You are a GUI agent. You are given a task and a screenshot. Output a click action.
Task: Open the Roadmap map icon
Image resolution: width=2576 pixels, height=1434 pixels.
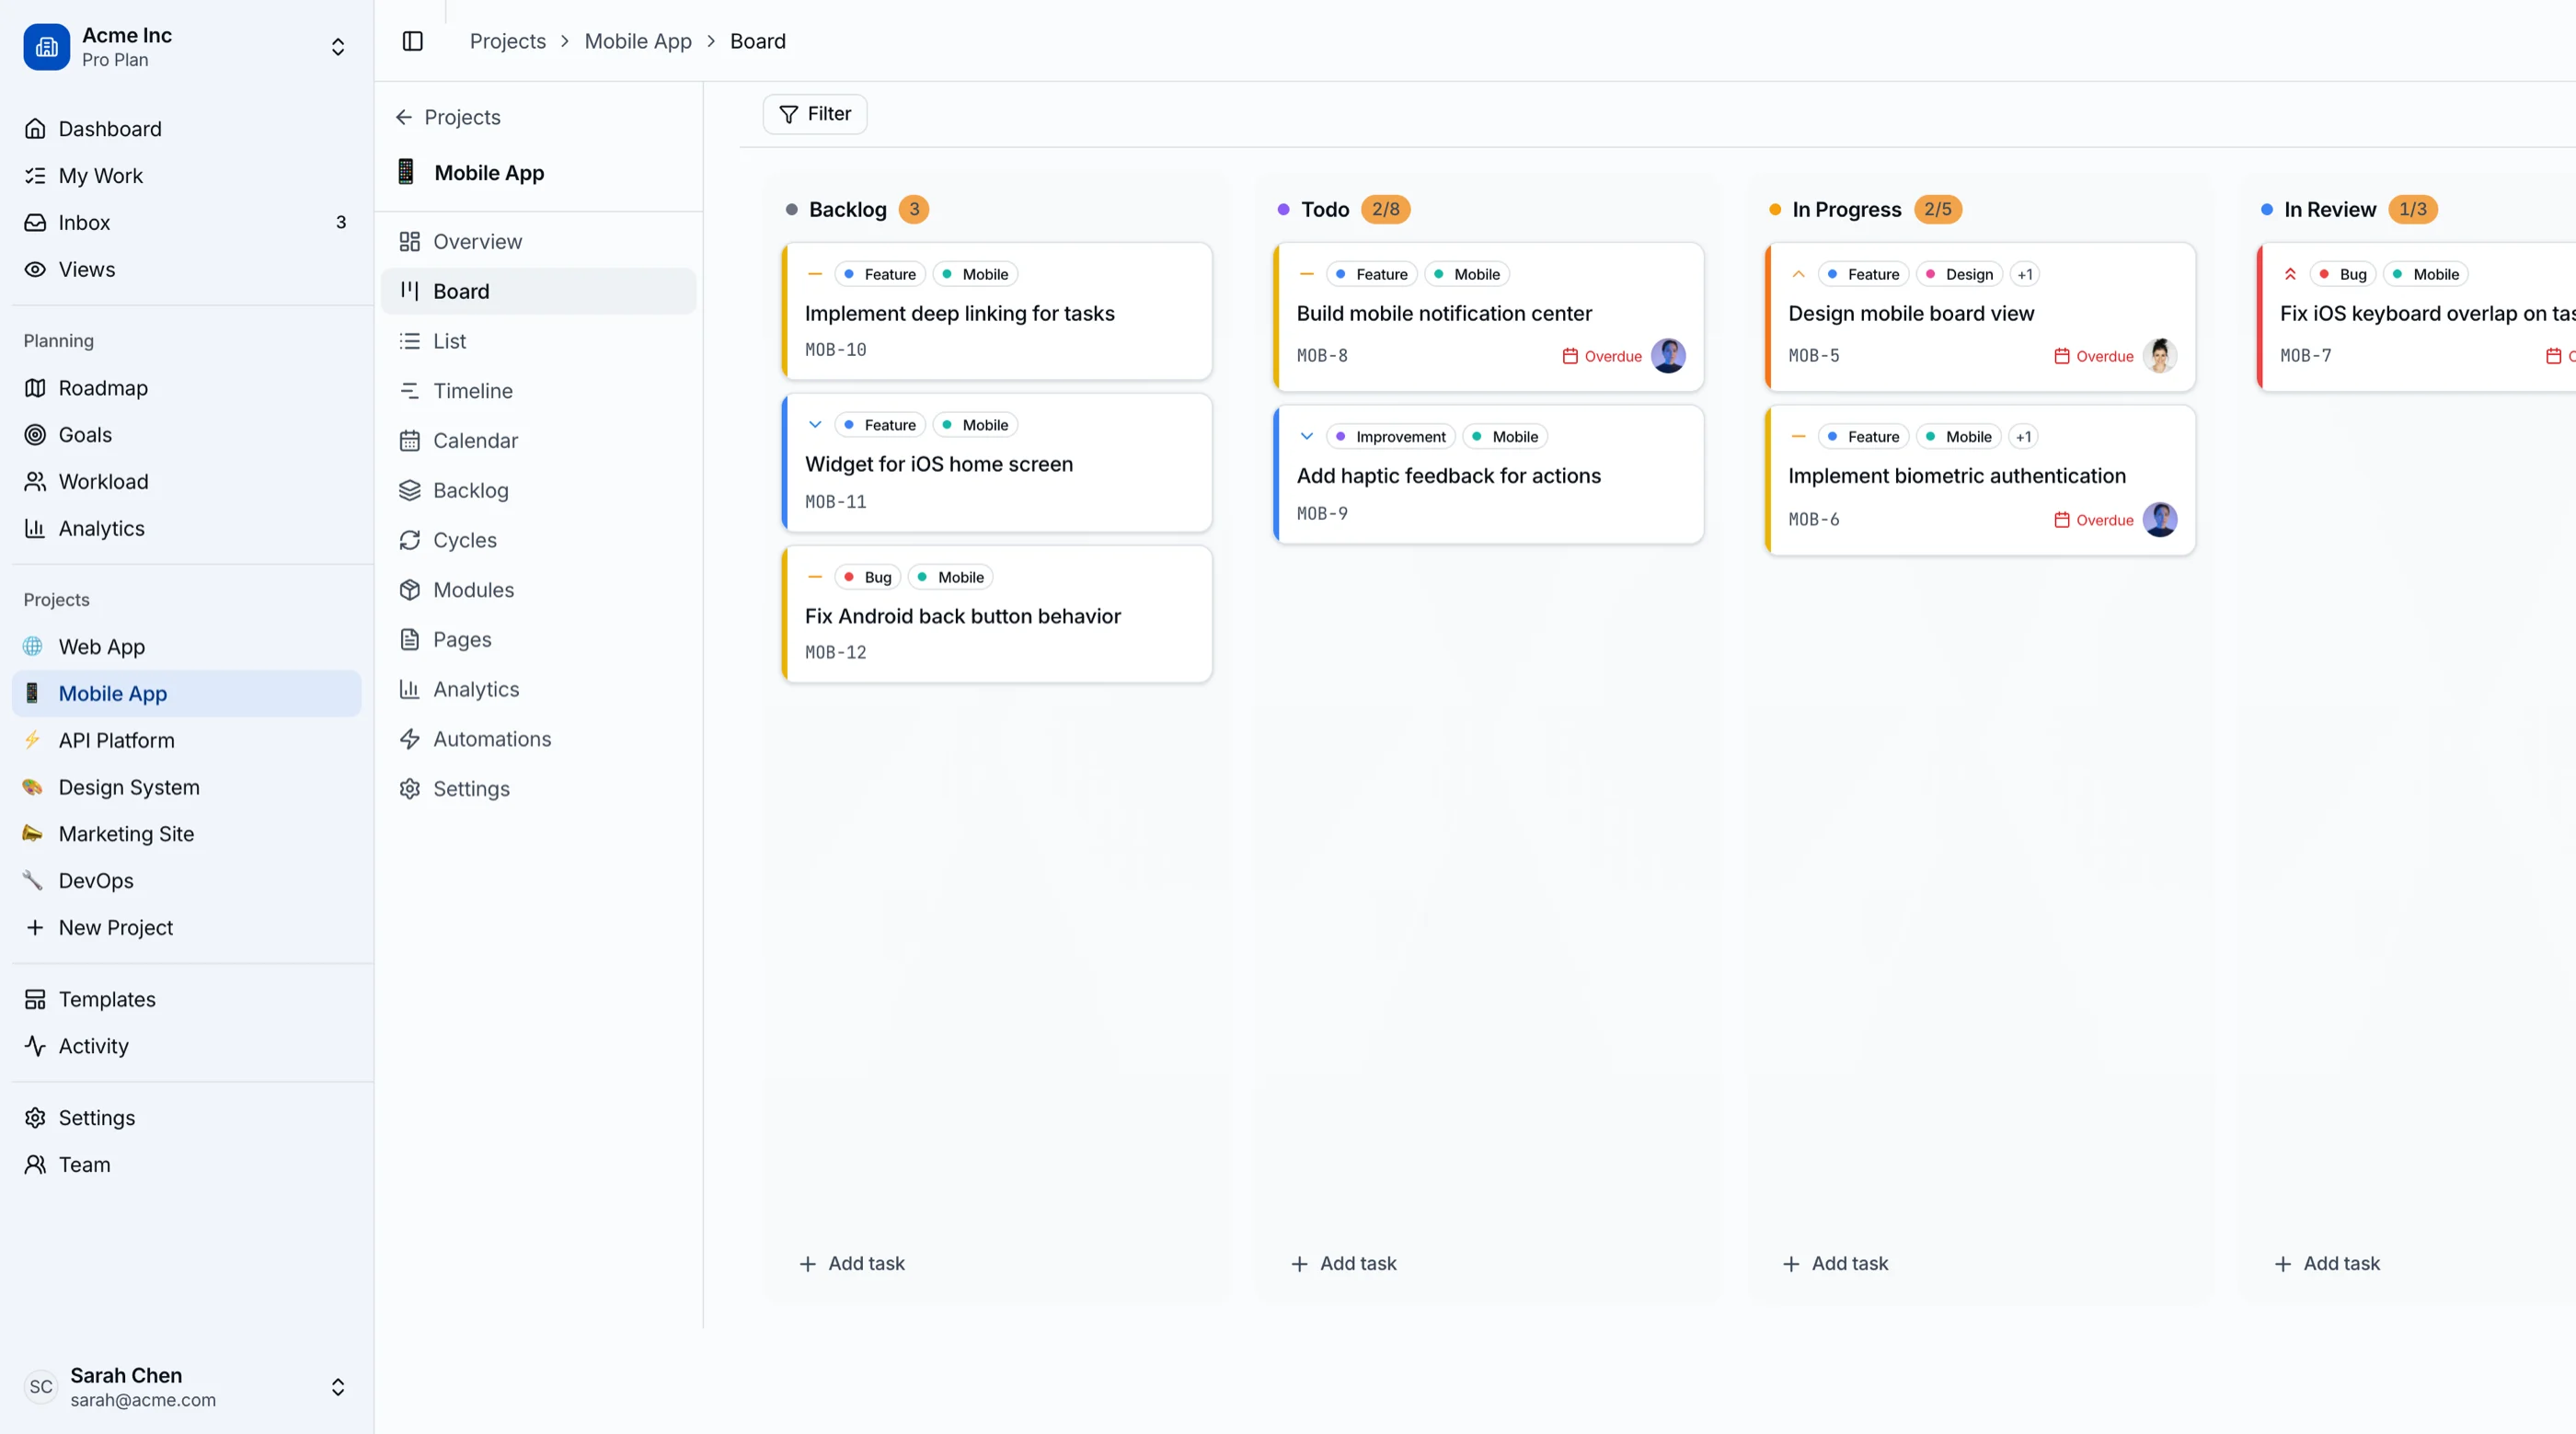pyautogui.click(x=35, y=388)
